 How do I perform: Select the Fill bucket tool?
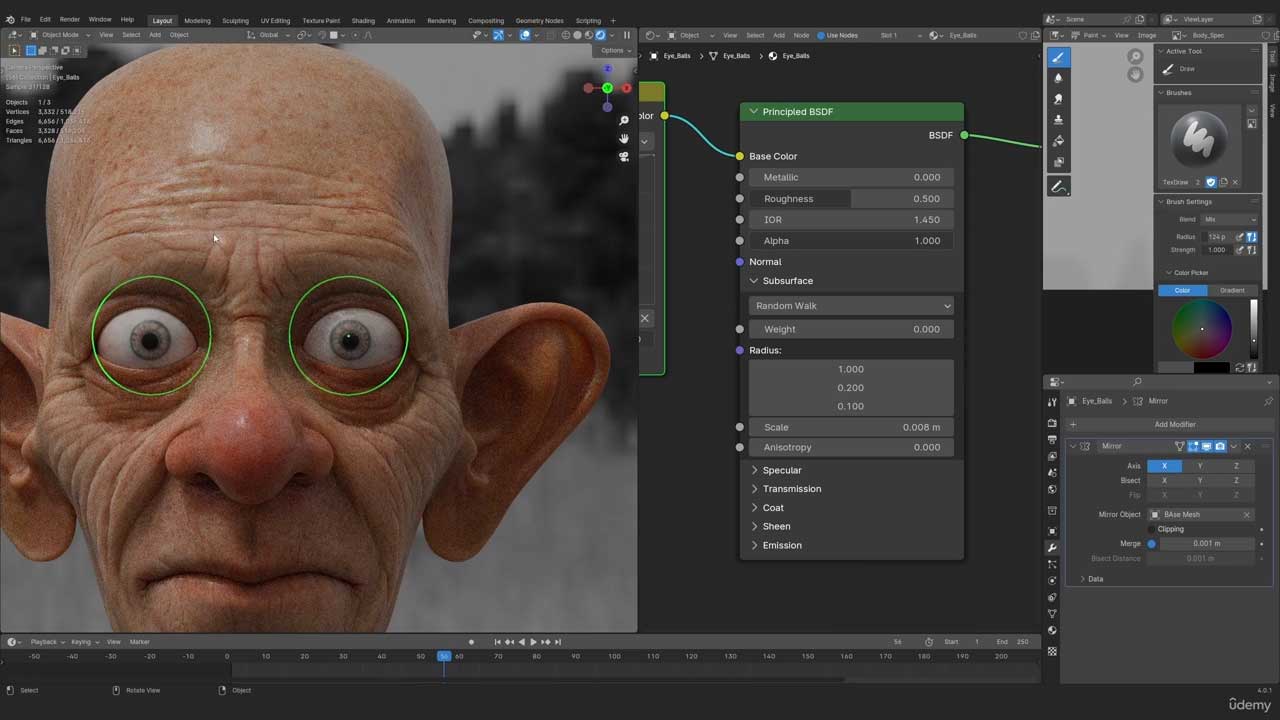(x=1058, y=141)
